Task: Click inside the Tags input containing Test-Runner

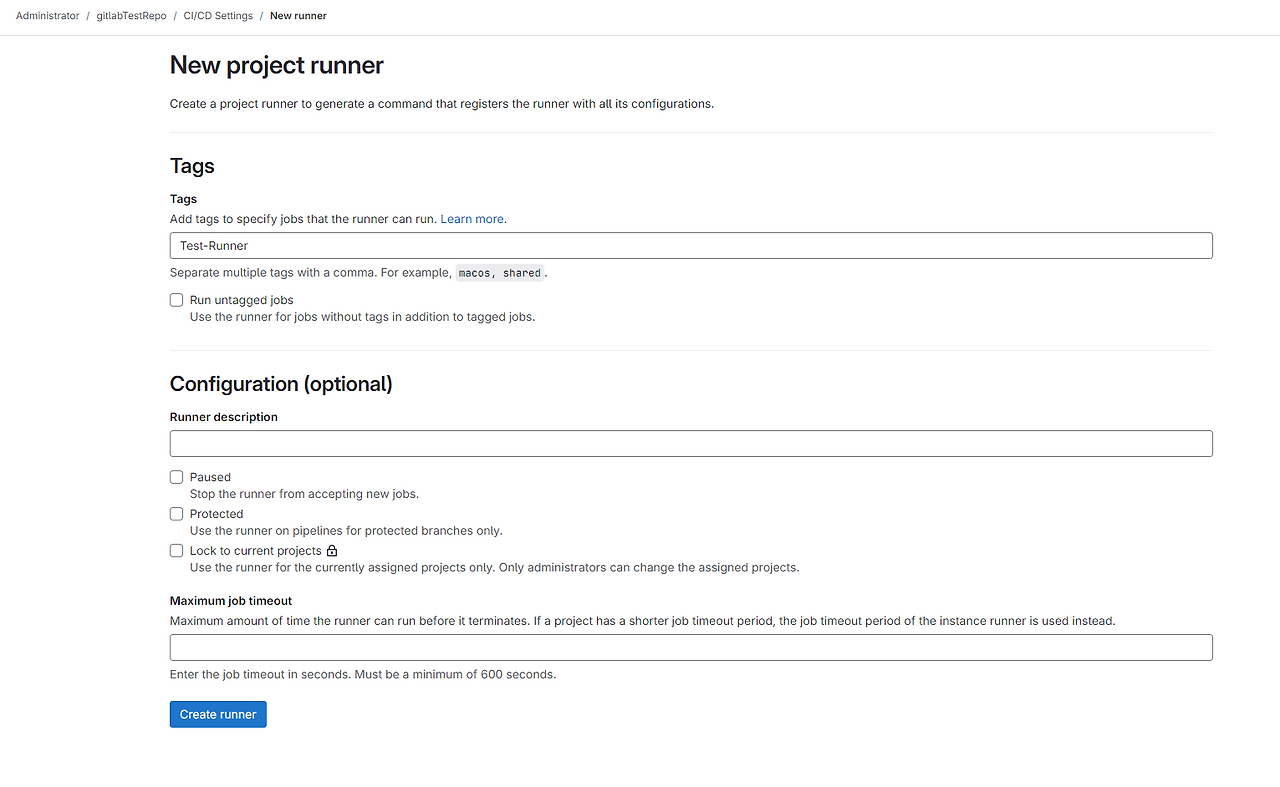Action: click(x=600, y=245)
